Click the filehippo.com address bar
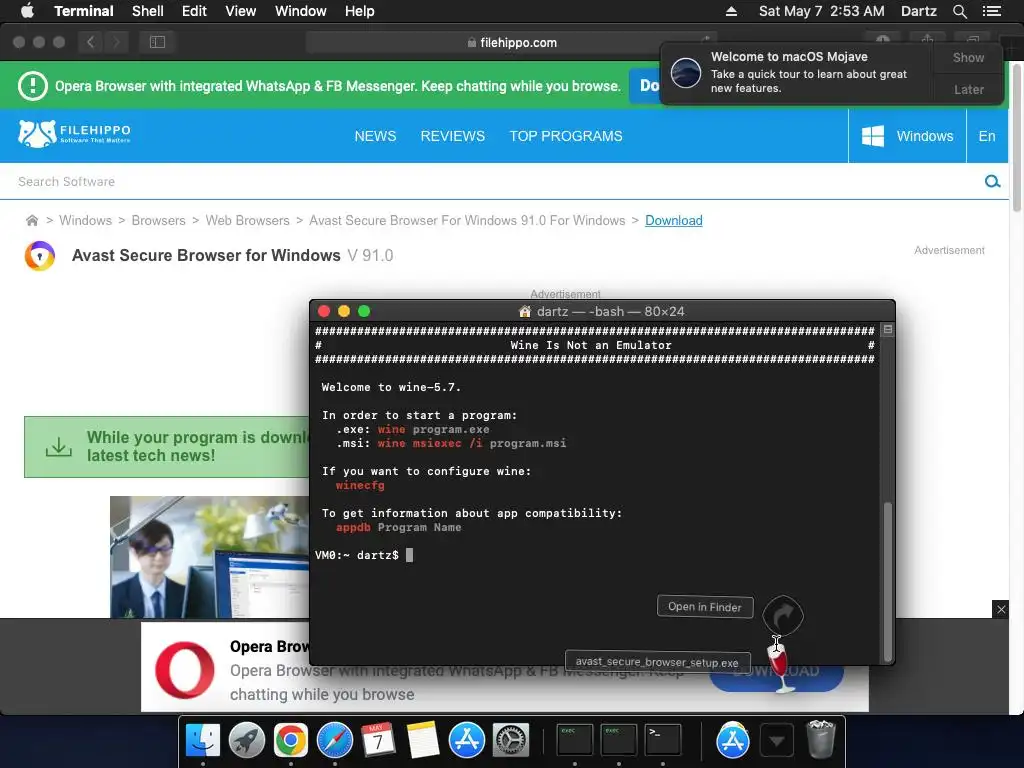This screenshot has width=1024, height=768. [511, 42]
